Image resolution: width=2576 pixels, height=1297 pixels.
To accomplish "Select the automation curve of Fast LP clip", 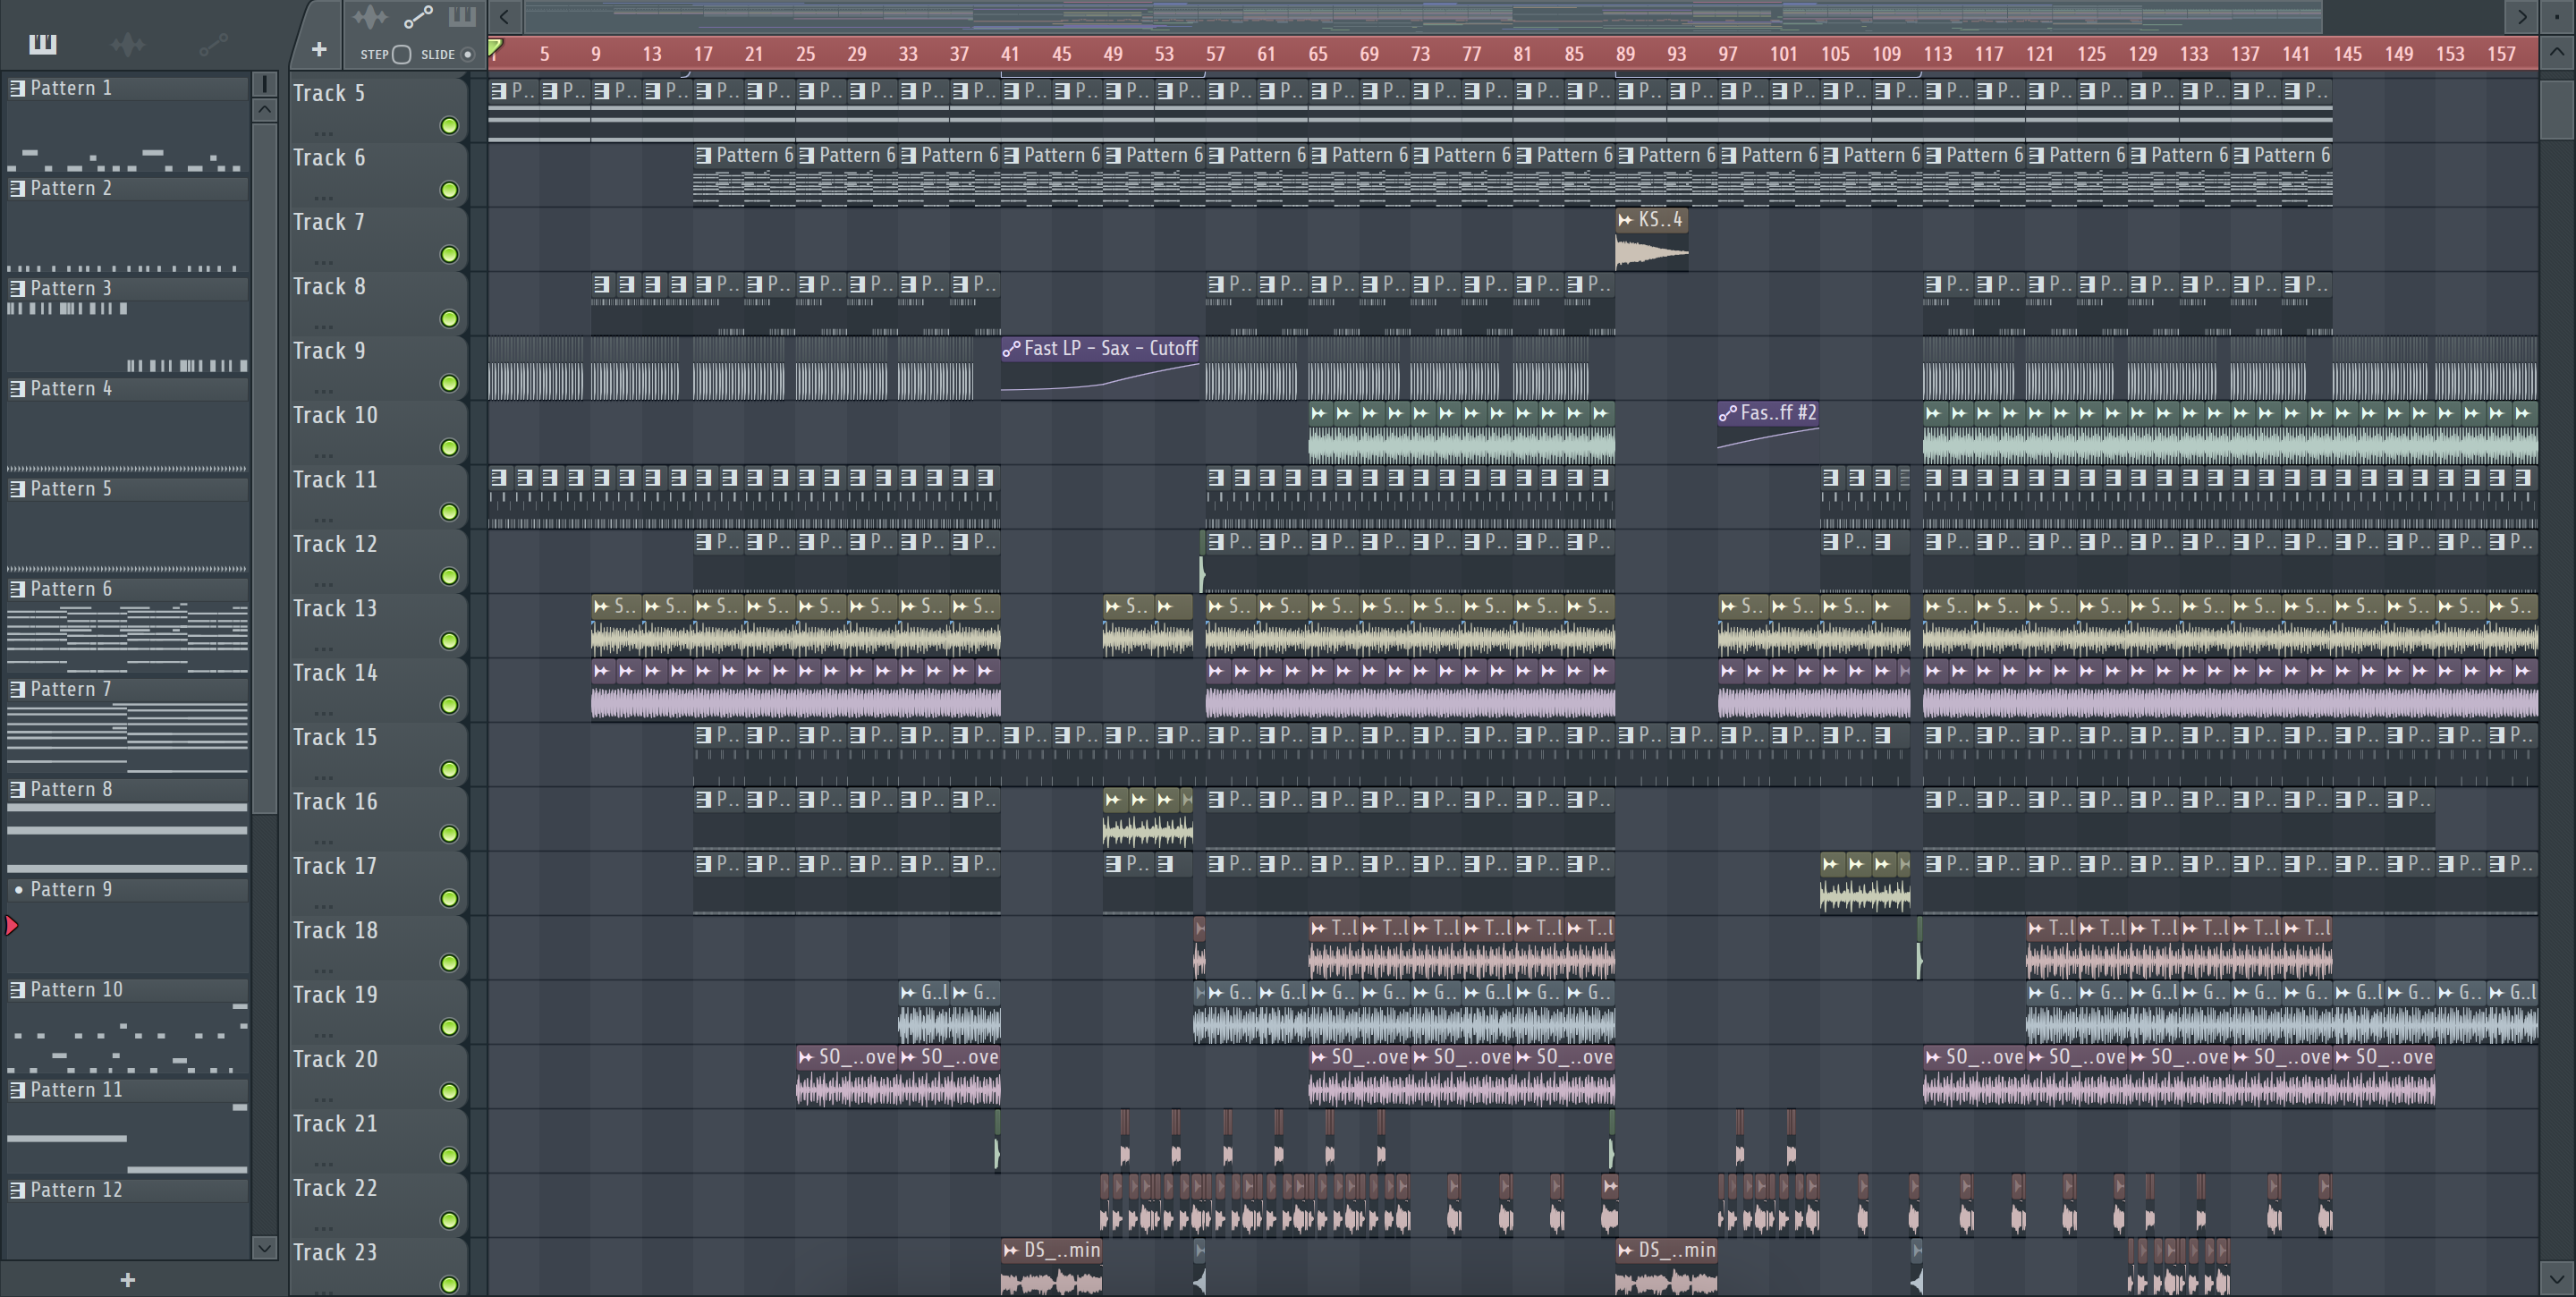I will pos(1100,379).
